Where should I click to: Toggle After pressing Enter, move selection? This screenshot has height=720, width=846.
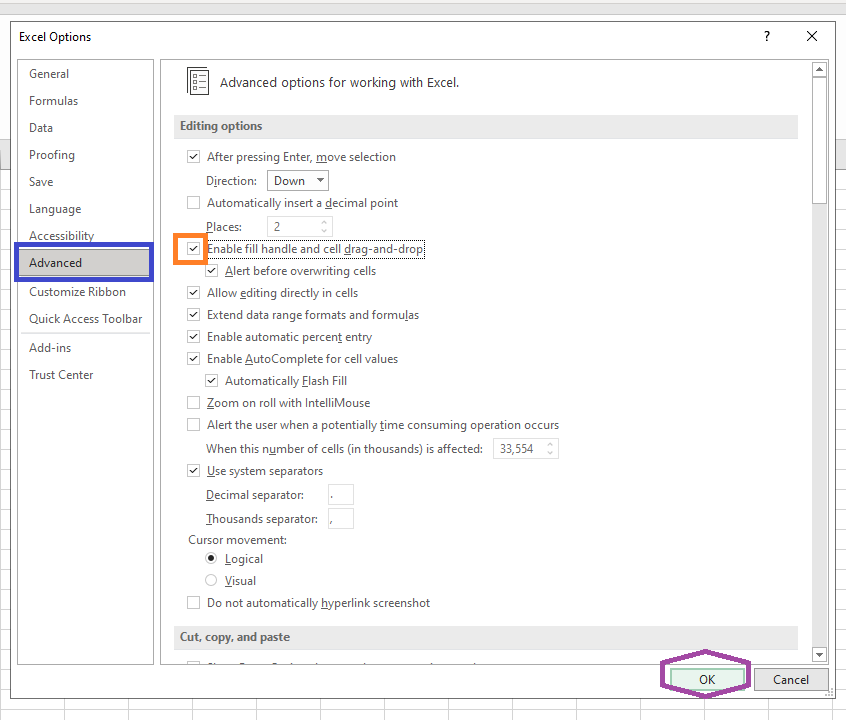(x=193, y=157)
